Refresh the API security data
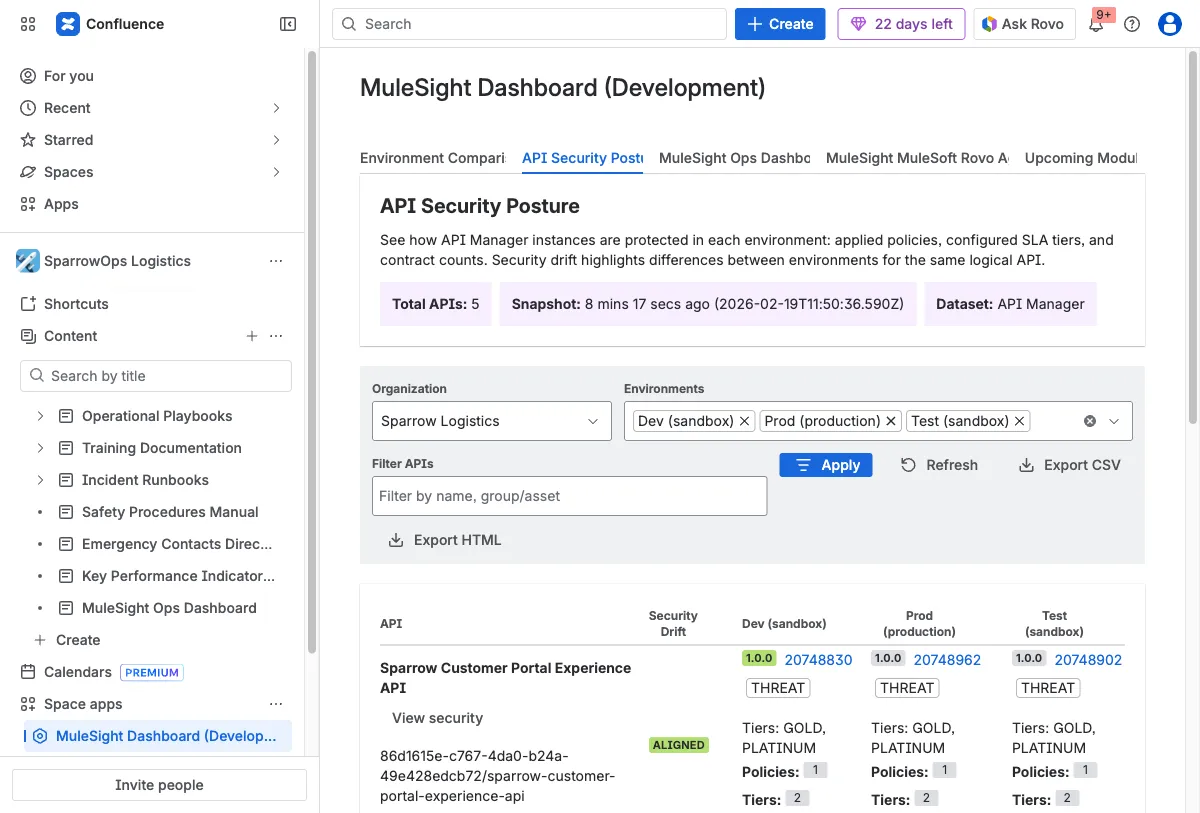This screenshot has width=1200, height=813. (939, 465)
